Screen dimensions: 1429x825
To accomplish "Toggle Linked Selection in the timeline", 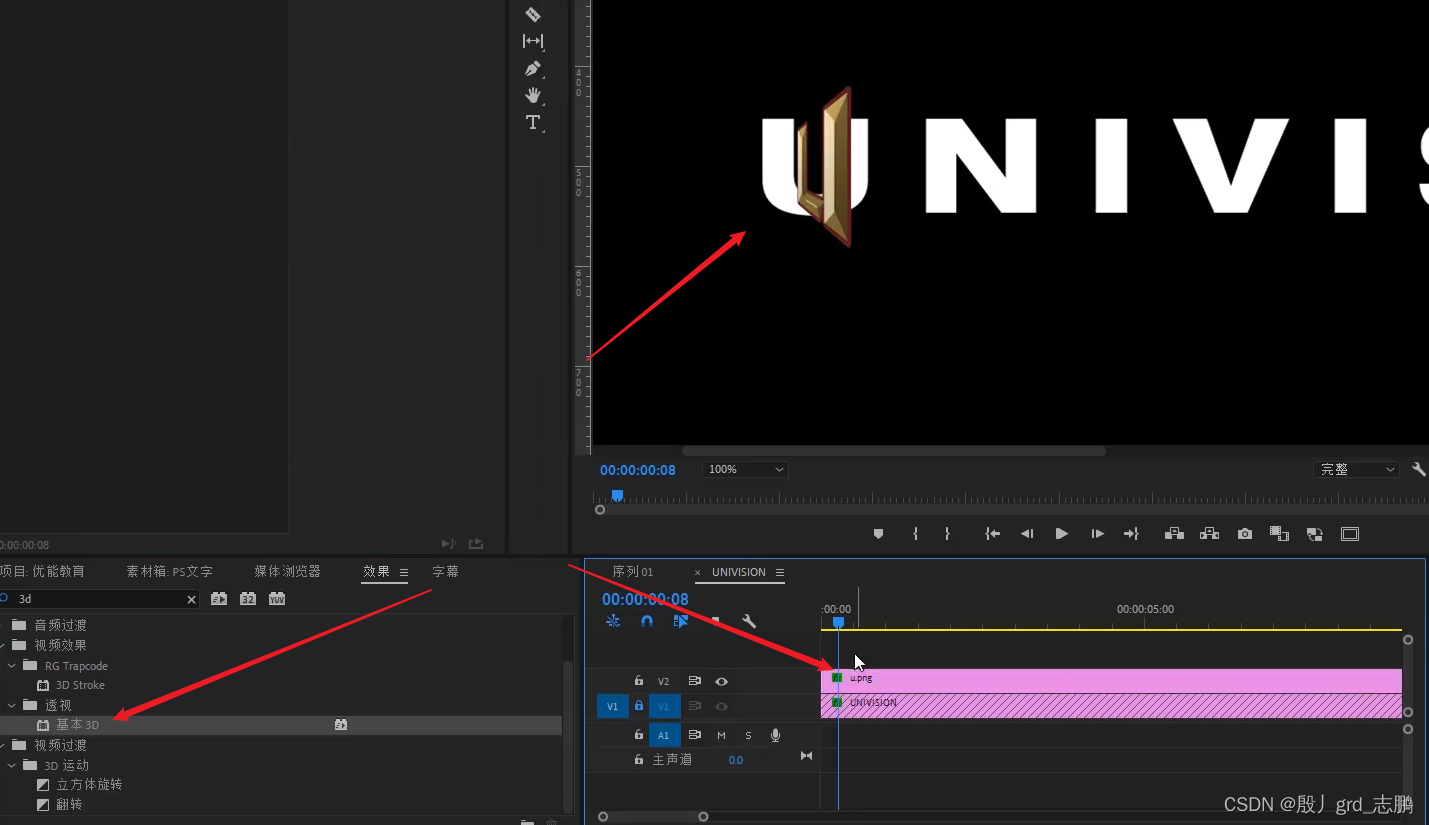I will coord(681,621).
